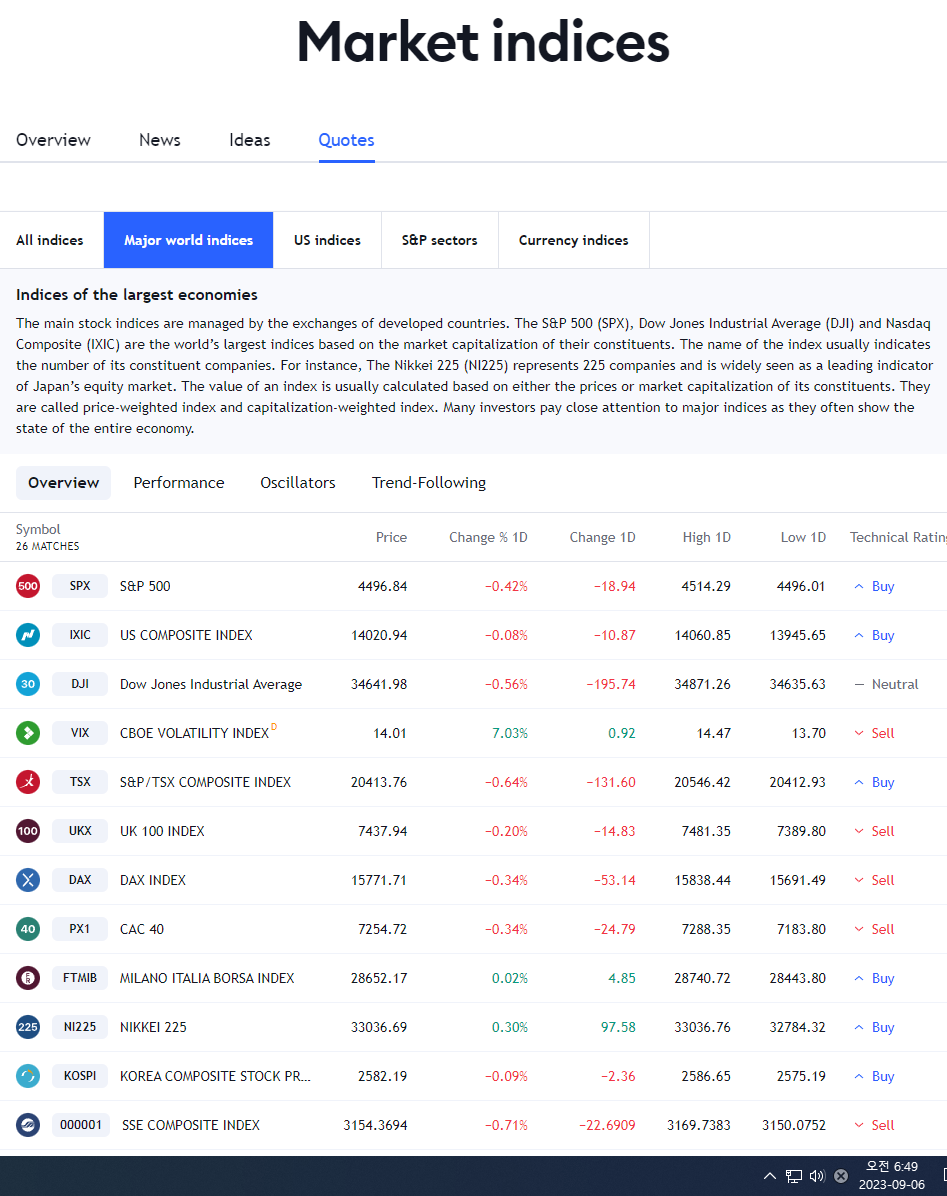Click the DAX blue logo icon
Screen dimensions: 947x1196
(28, 880)
